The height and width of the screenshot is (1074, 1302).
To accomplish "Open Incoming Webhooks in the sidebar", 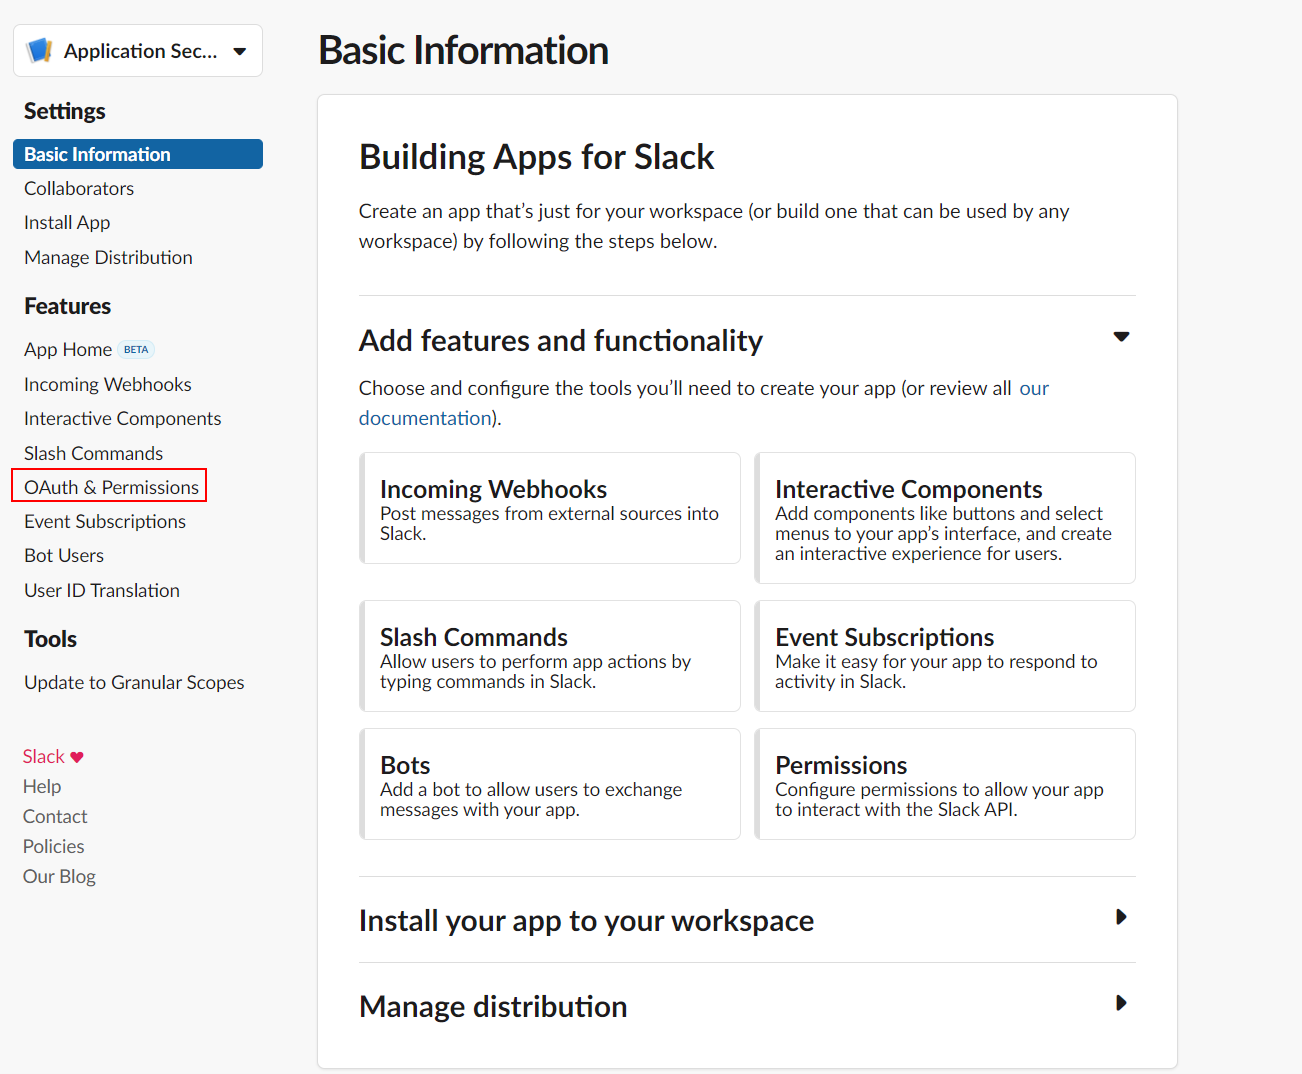I will click(x=108, y=384).
